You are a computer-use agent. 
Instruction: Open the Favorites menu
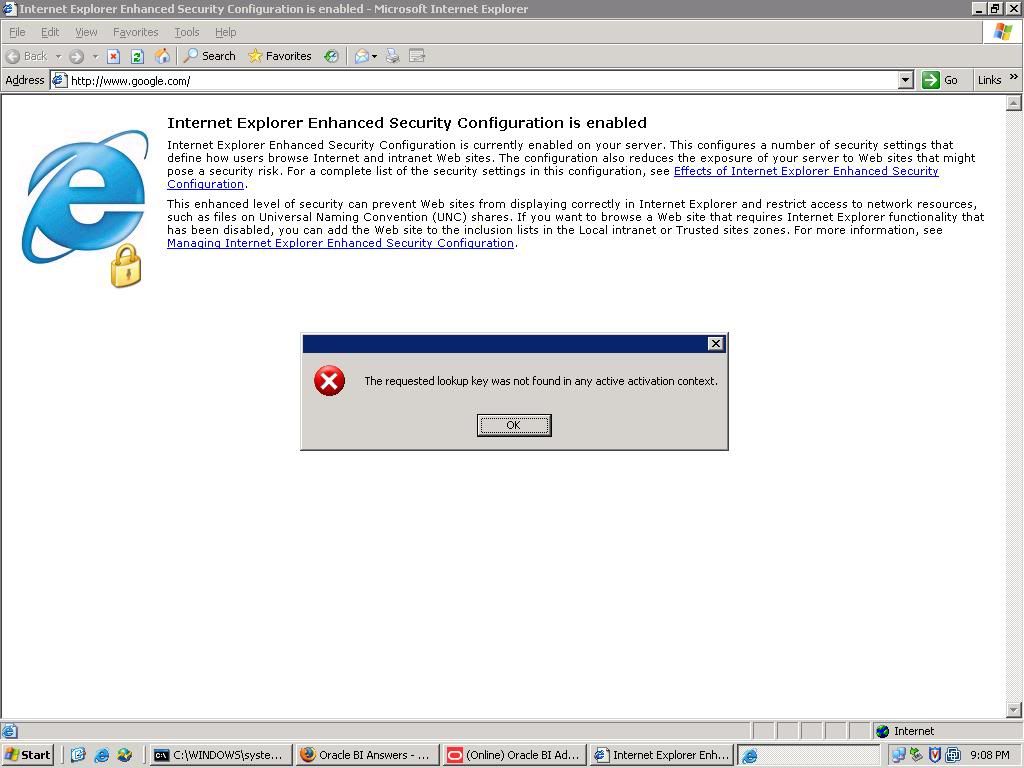(135, 32)
